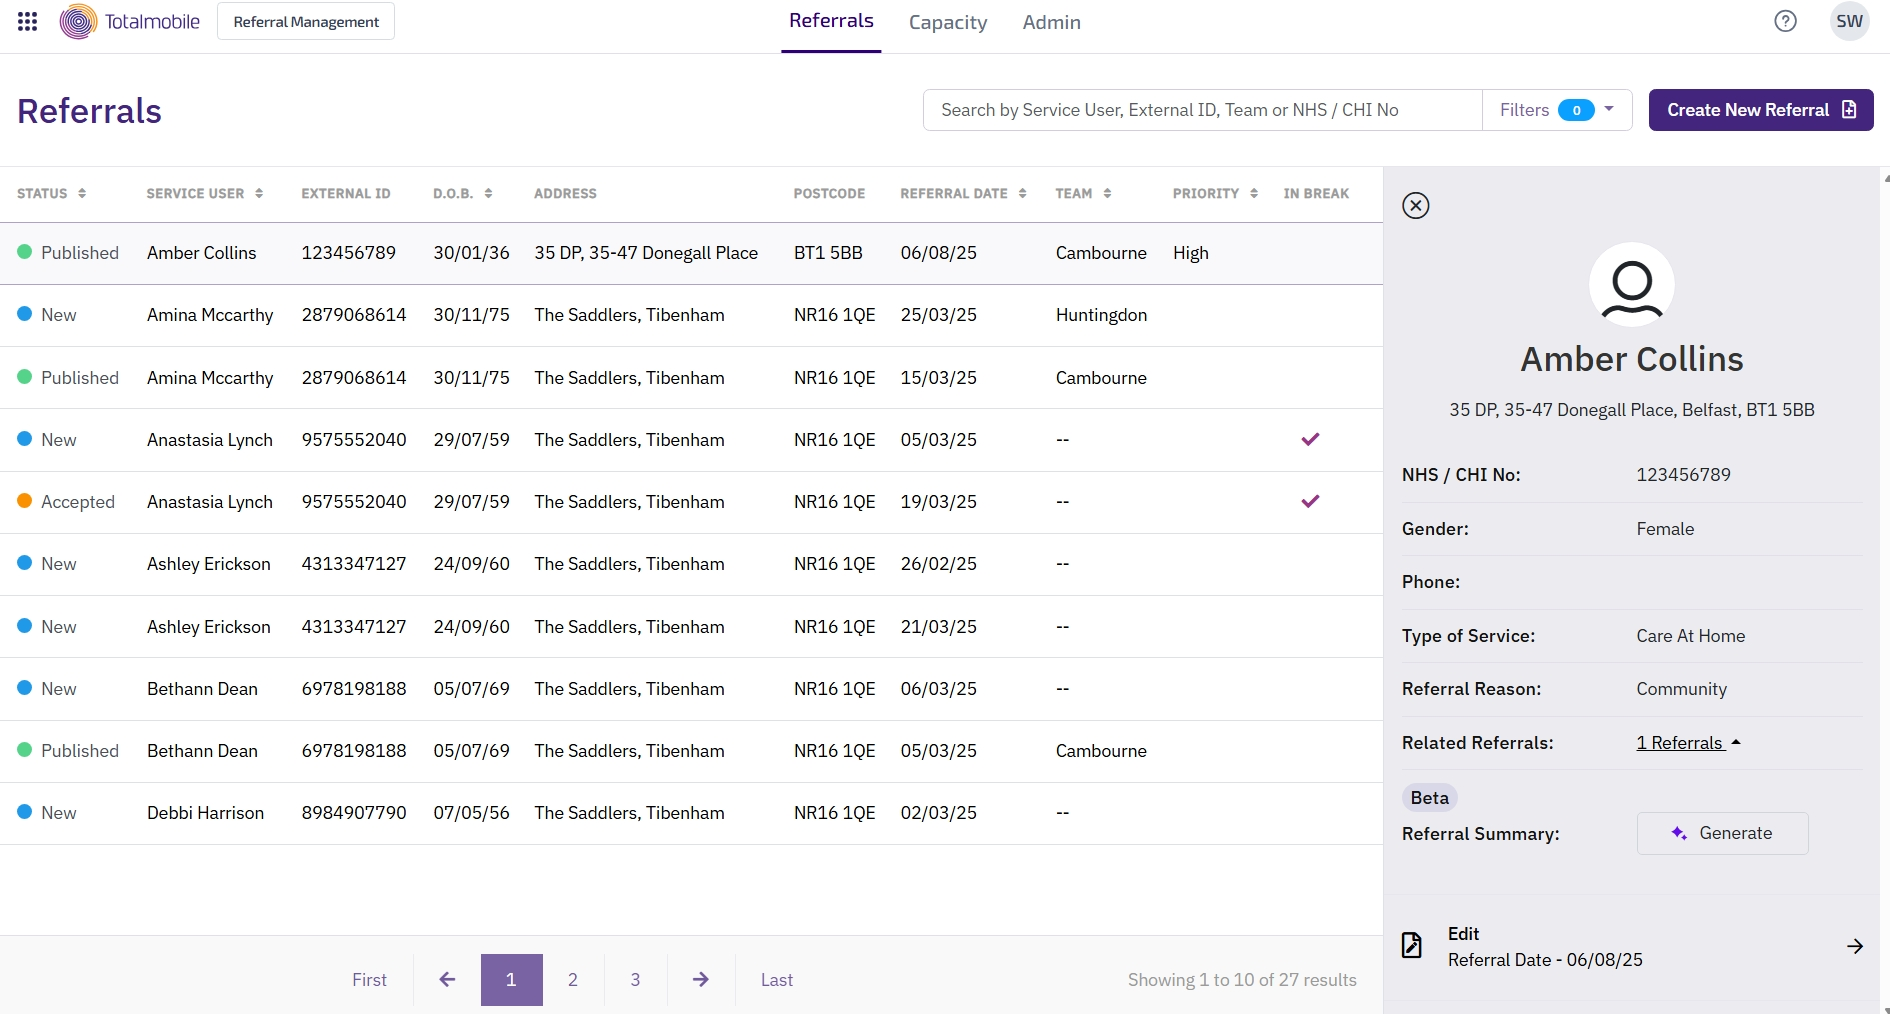1890x1014 pixels.
Task: Sort by Status column
Action: pyautogui.click(x=52, y=193)
